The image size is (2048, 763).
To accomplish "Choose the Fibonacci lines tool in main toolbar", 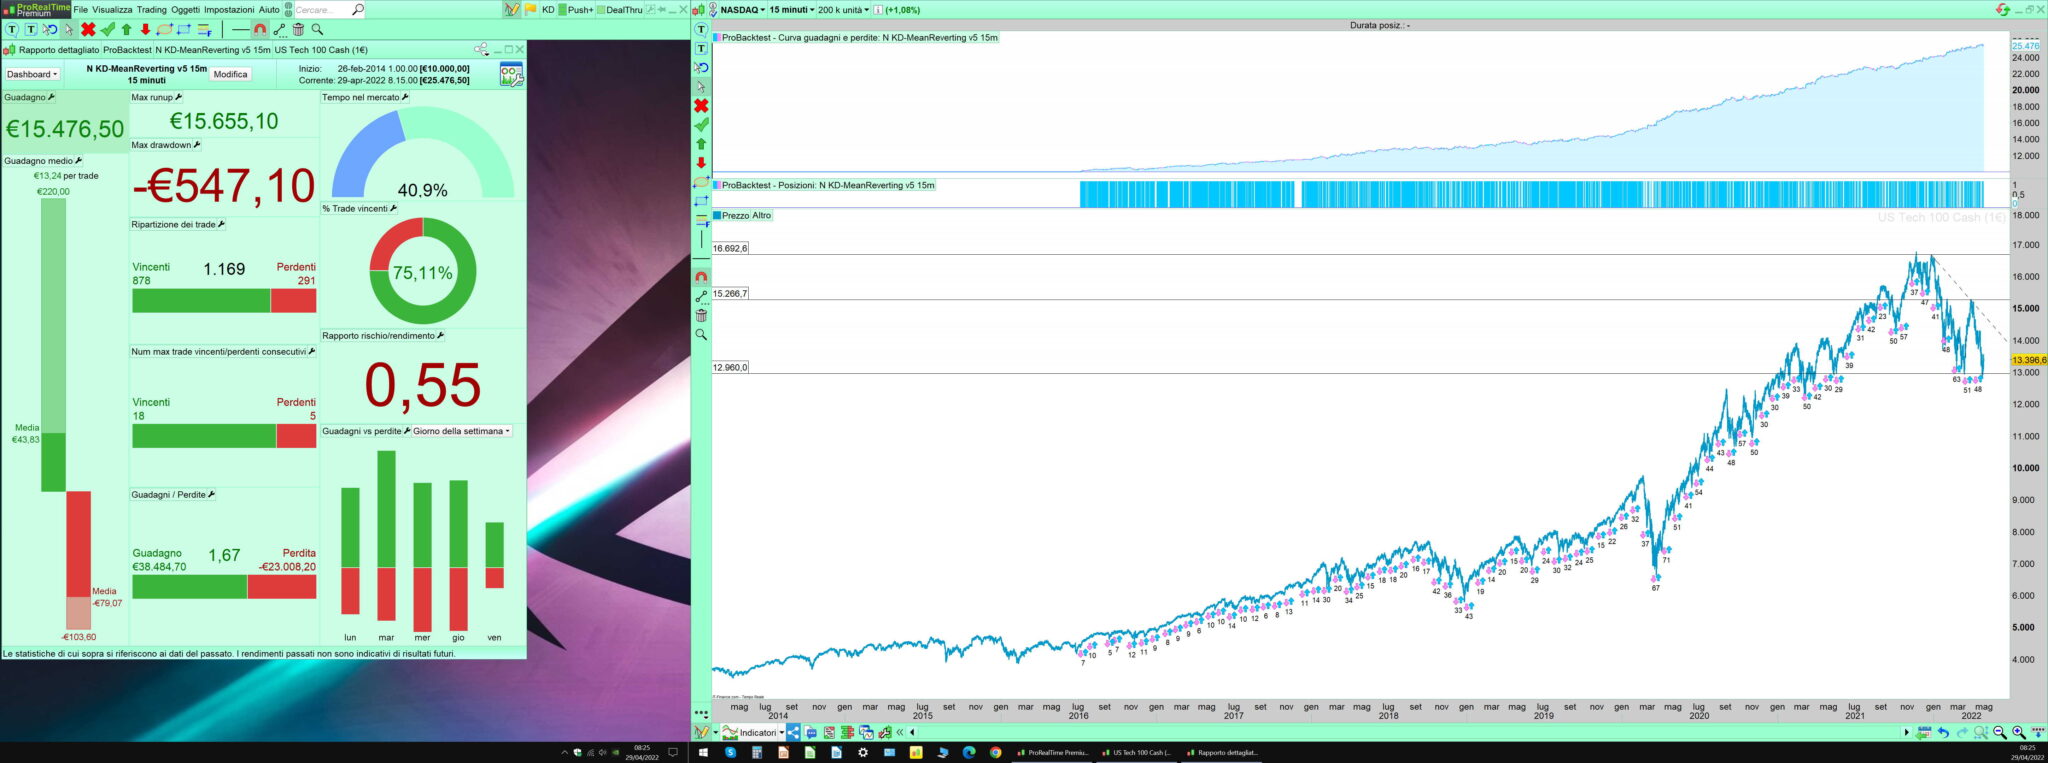I will pyautogui.click(x=204, y=30).
